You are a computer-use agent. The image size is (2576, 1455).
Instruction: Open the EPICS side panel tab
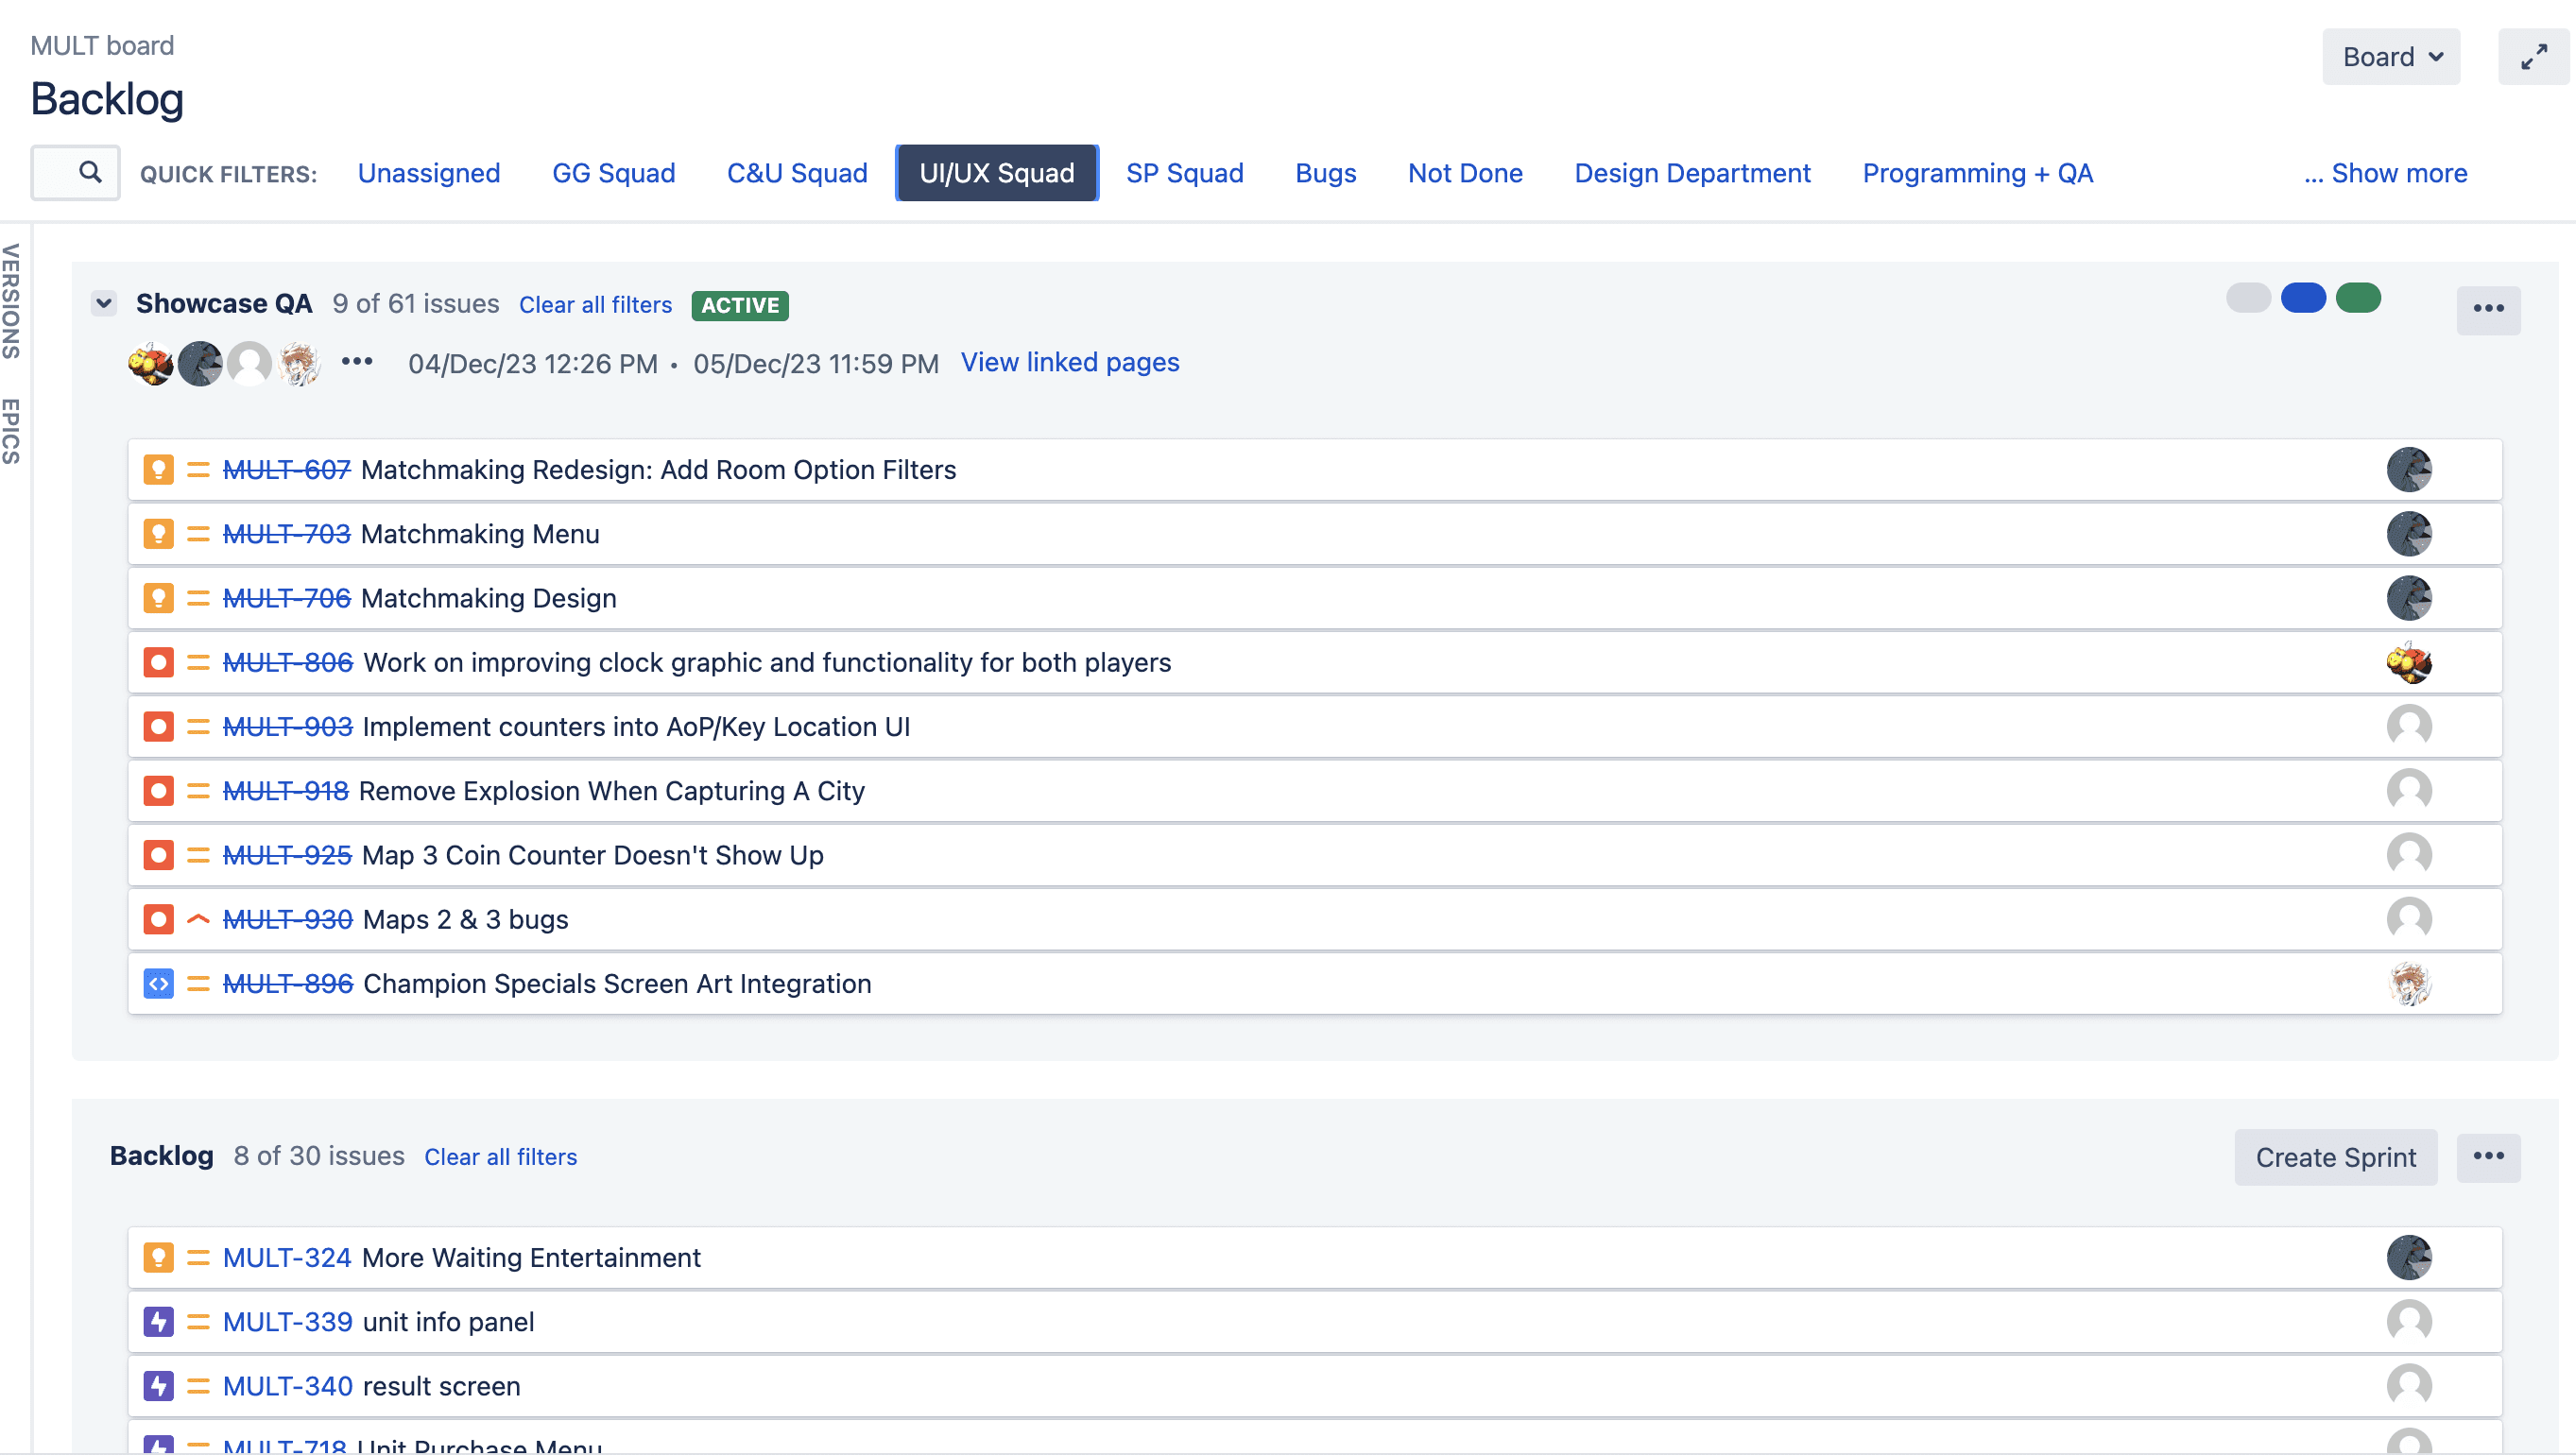[11, 431]
